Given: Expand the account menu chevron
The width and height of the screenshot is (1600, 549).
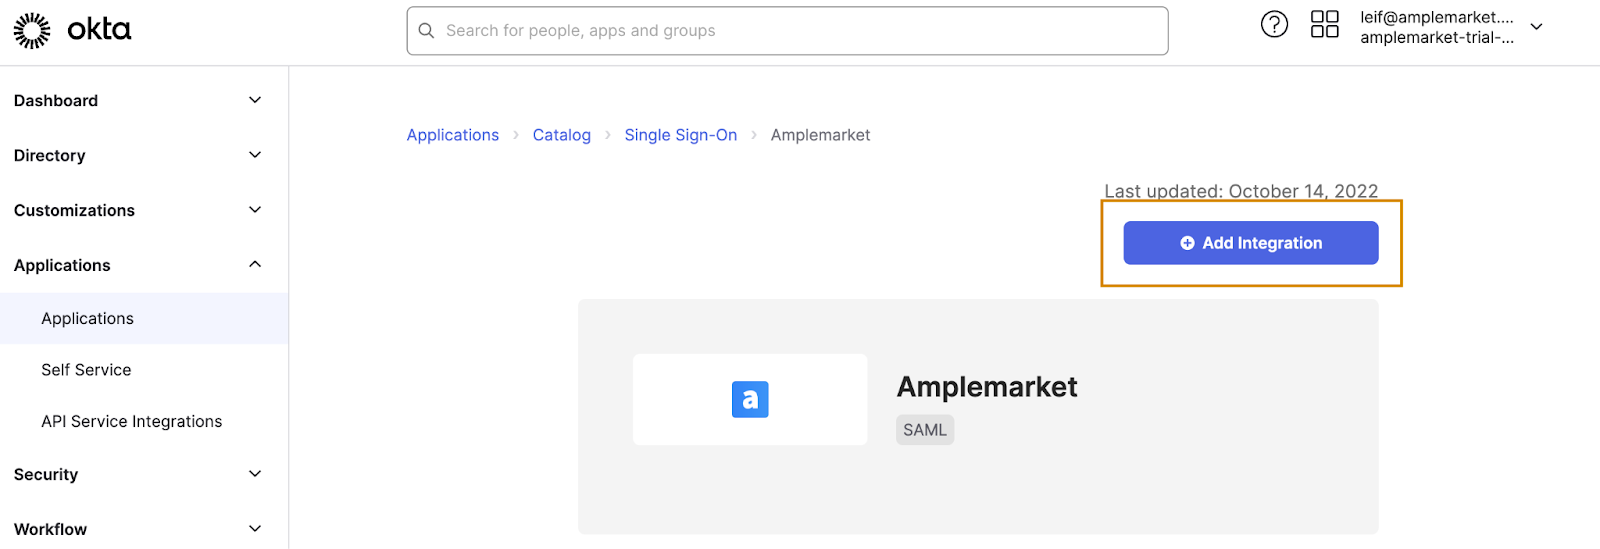Looking at the screenshot, I should pos(1537,27).
